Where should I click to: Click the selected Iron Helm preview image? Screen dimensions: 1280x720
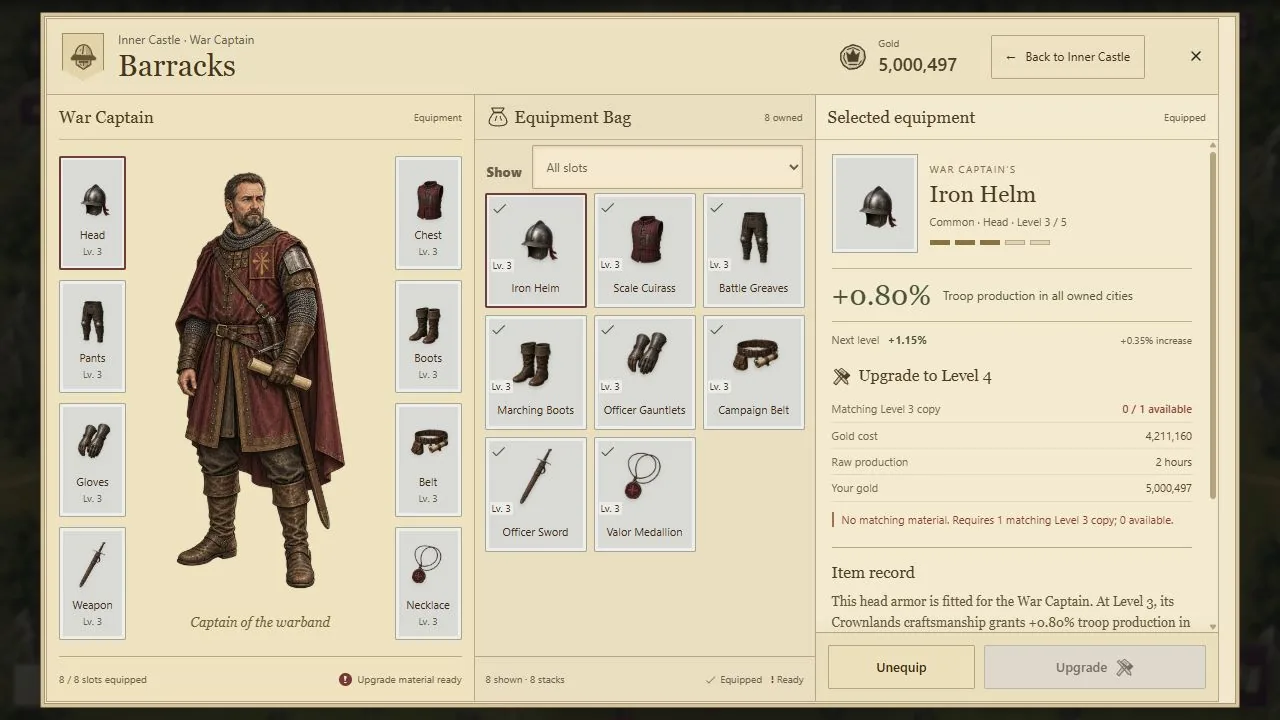pyautogui.click(x=875, y=203)
